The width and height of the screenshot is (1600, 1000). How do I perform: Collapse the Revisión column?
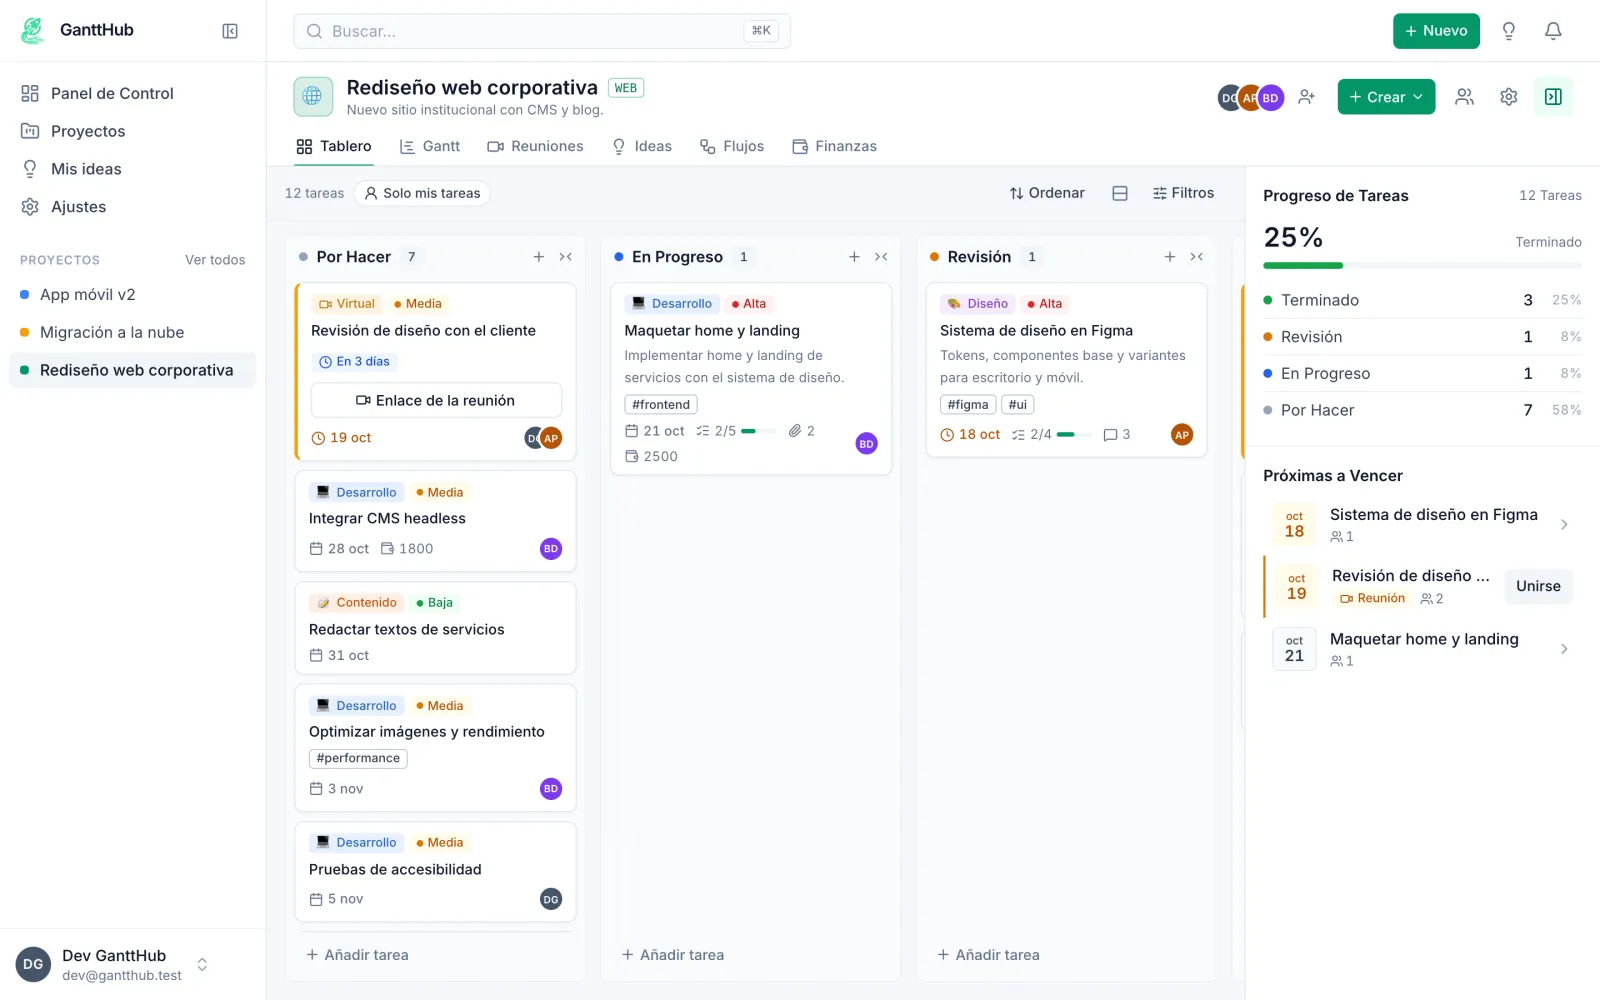point(1197,257)
